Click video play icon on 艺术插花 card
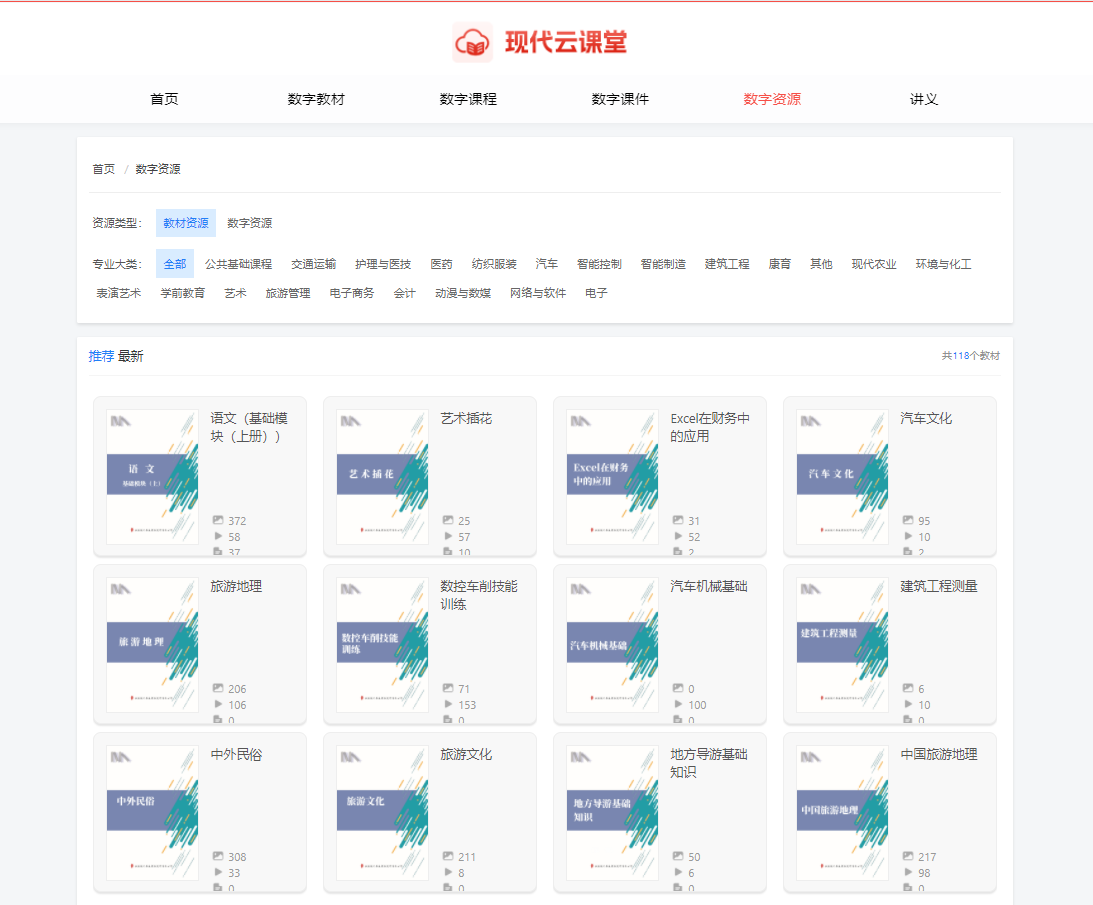The height and width of the screenshot is (905, 1093). tap(448, 537)
